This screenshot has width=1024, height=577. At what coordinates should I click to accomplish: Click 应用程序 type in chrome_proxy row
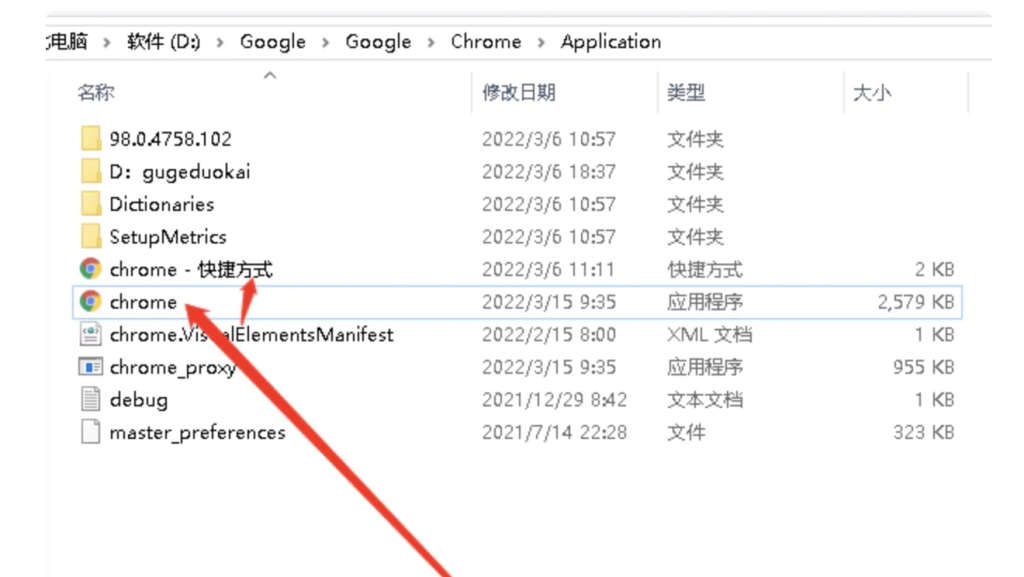[x=705, y=367]
